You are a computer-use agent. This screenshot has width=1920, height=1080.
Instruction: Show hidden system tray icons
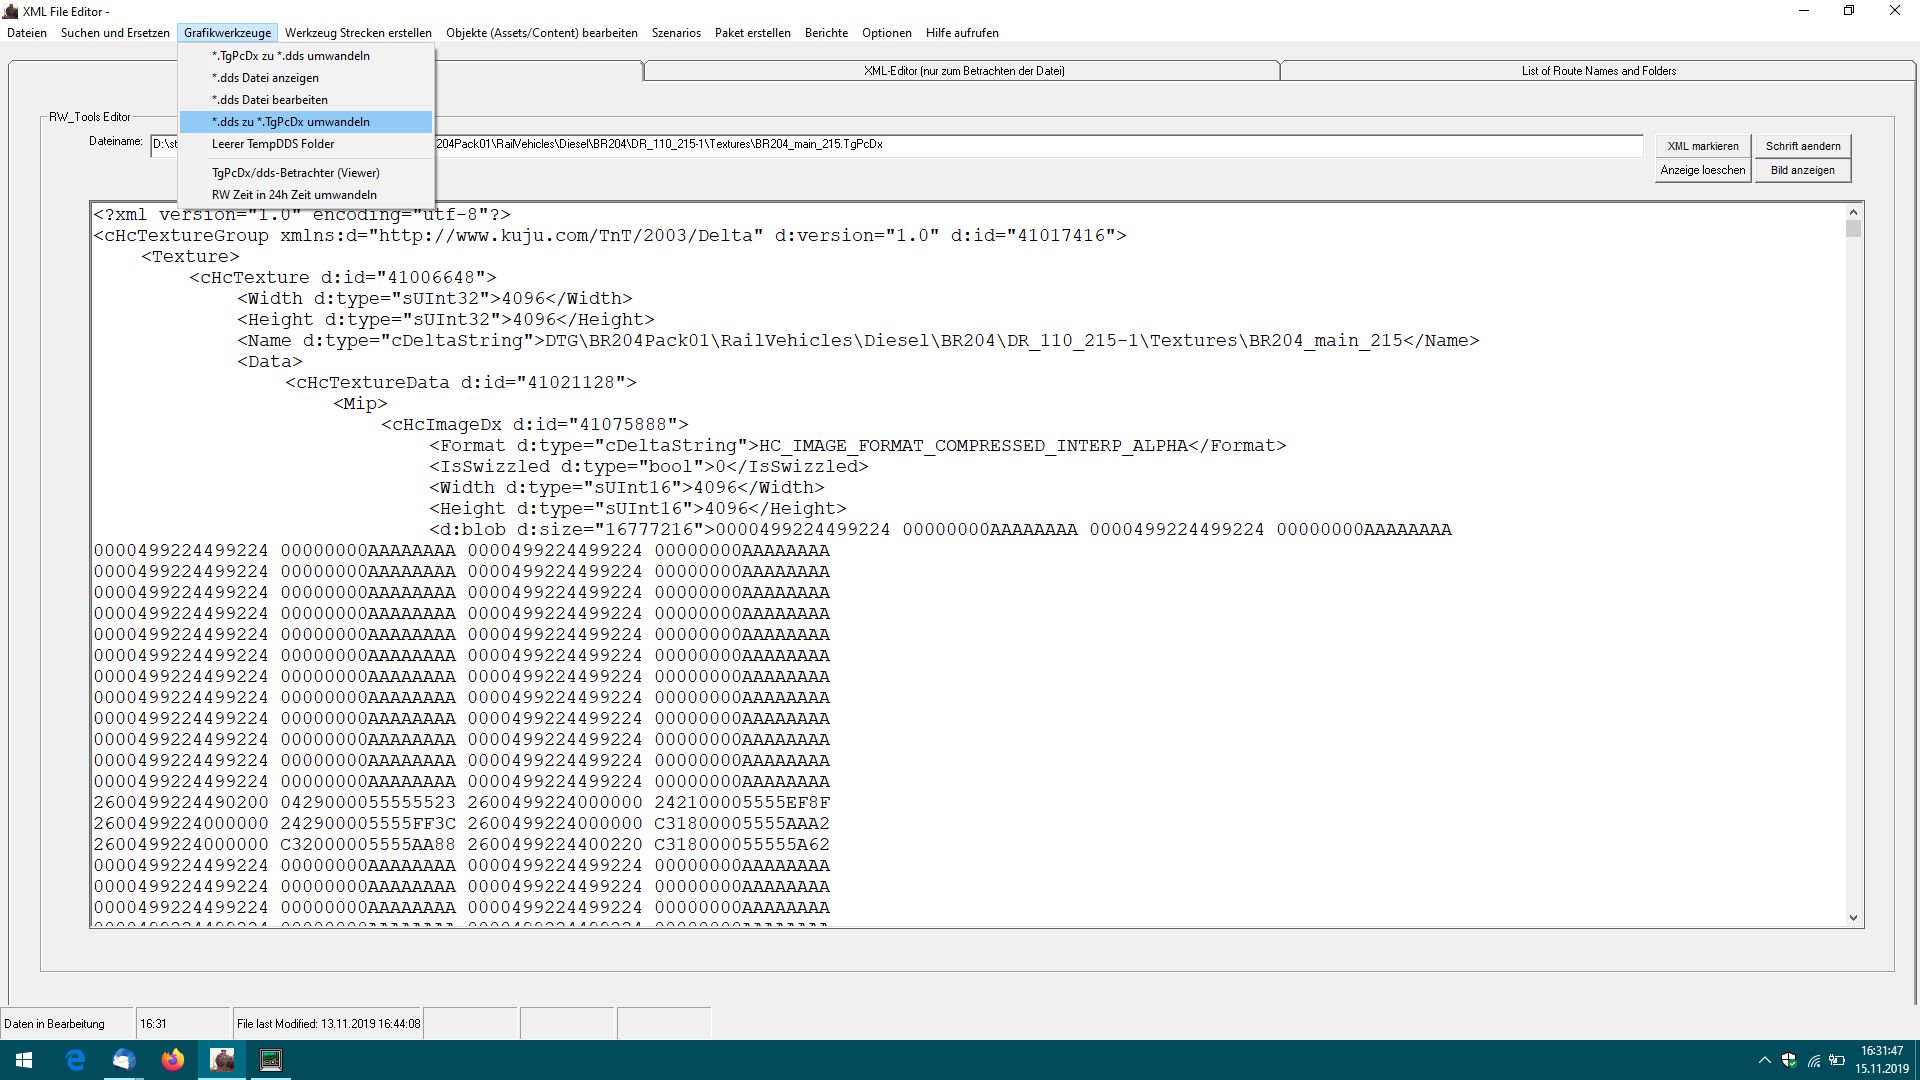1764,1060
